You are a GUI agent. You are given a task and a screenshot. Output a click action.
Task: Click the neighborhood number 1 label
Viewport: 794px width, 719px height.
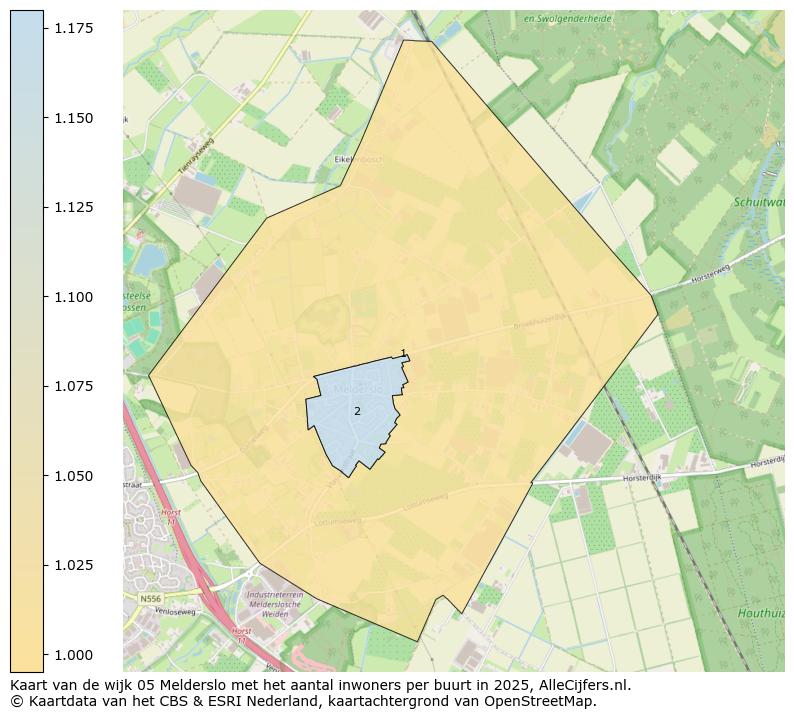pyautogui.click(x=403, y=353)
